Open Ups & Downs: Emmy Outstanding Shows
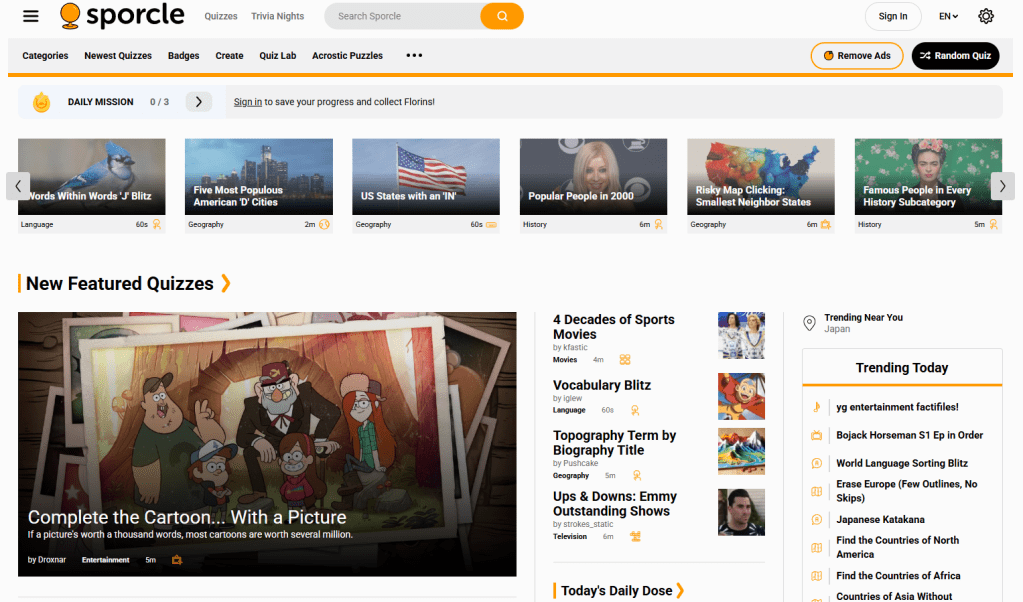 click(x=615, y=504)
